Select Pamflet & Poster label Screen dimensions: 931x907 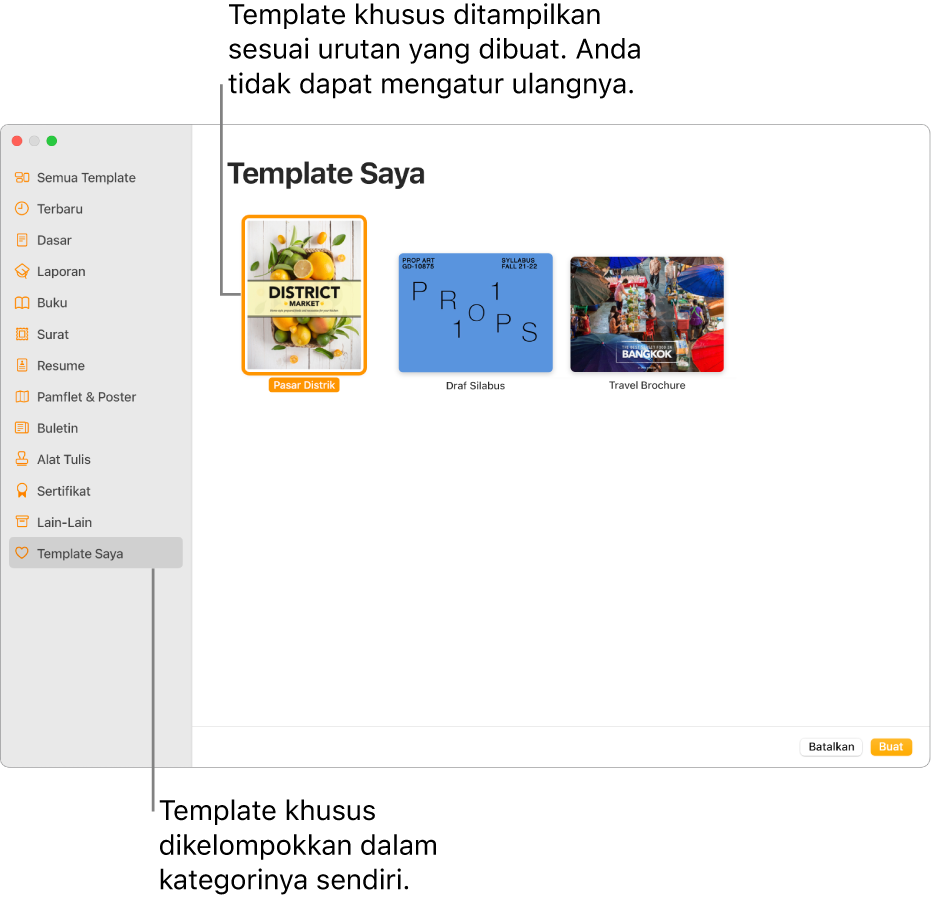click(x=87, y=397)
